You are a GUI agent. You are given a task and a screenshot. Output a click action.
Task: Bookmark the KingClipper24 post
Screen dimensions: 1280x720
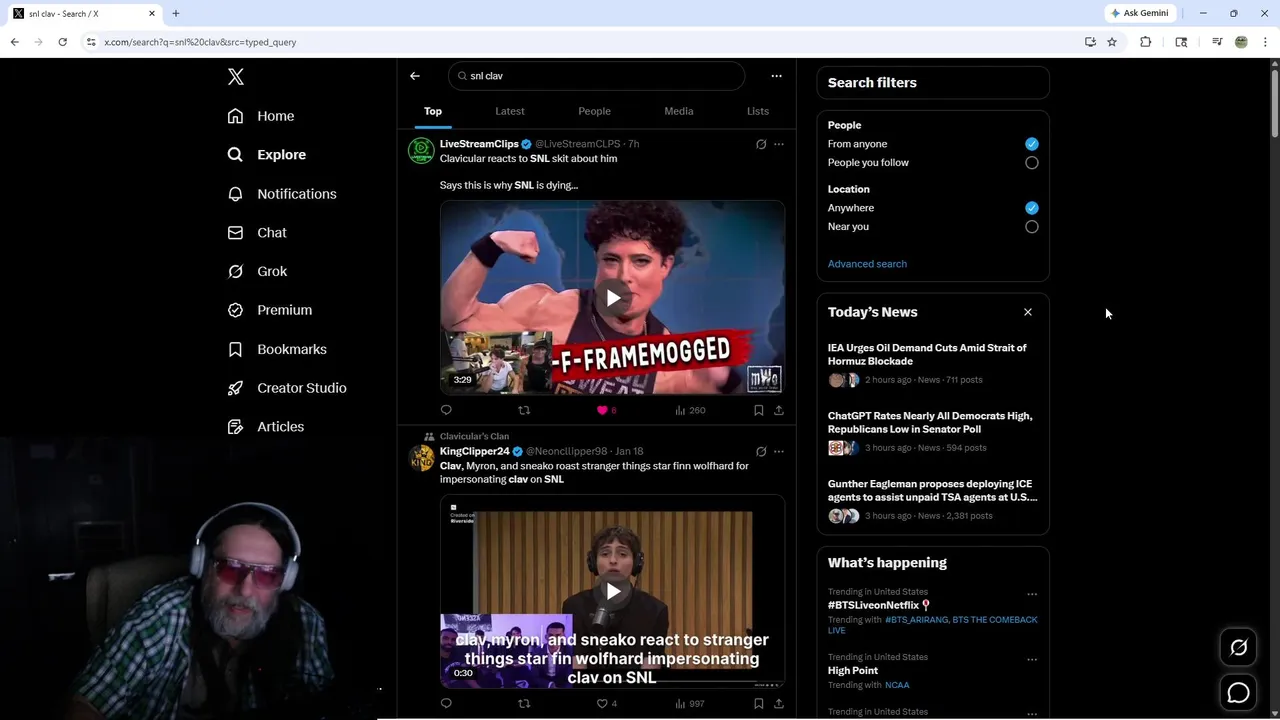coord(759,704)
